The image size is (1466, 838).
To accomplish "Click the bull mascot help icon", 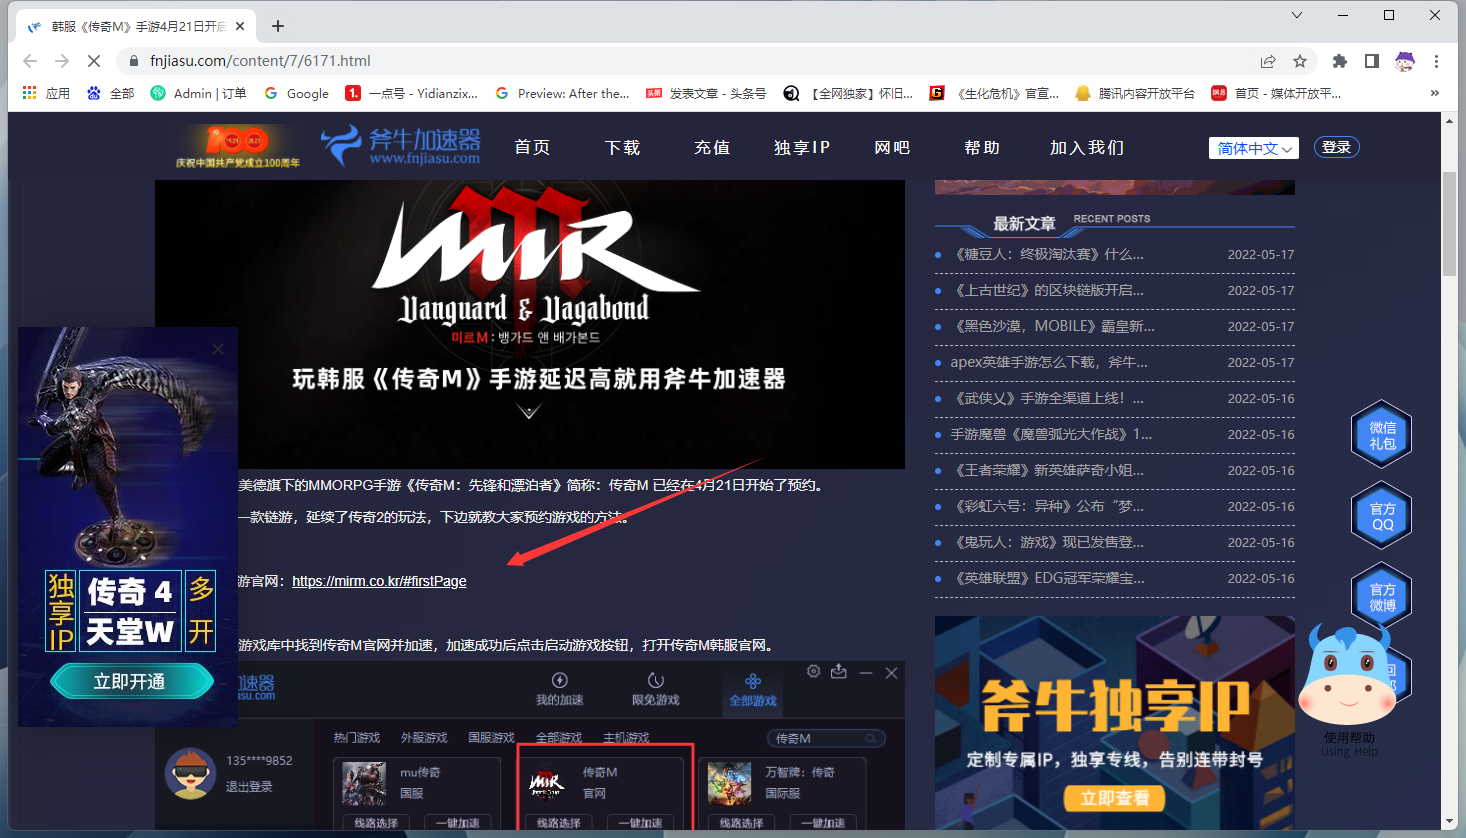I will pos(1346,680).
